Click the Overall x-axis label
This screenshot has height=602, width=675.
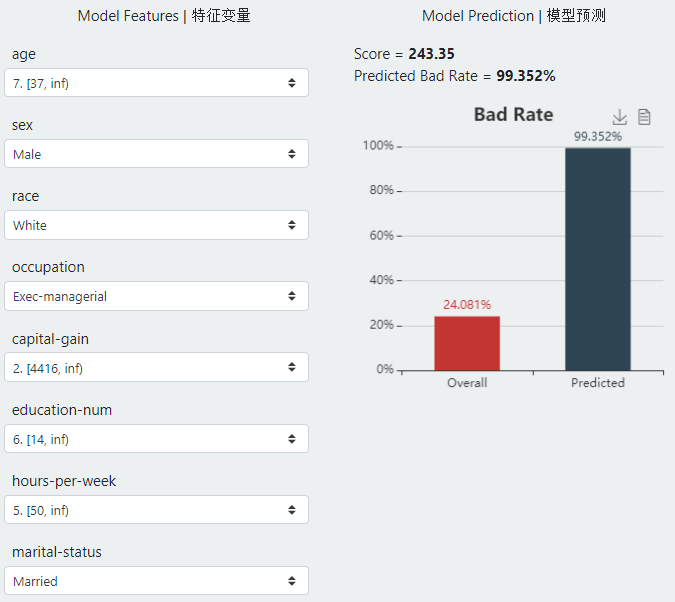tap(467, 383)
